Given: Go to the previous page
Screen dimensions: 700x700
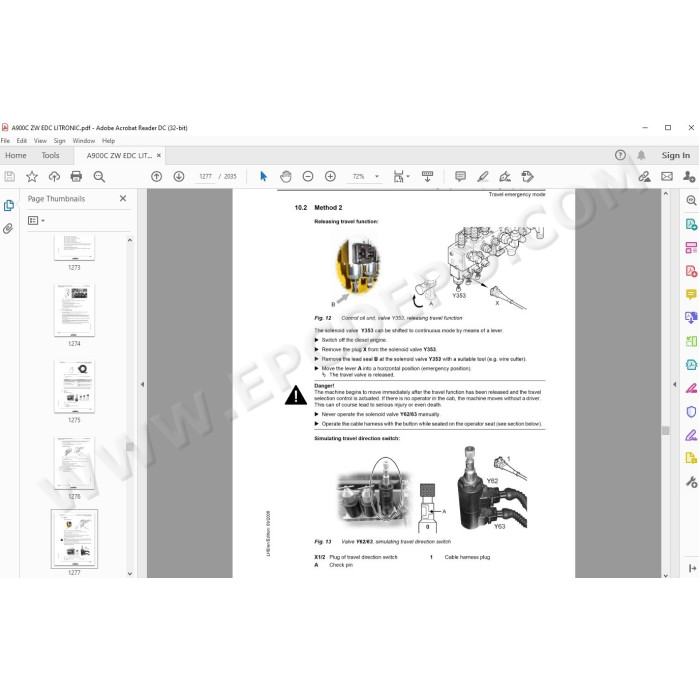Looking at the screenshot, I should click(156, 176).
